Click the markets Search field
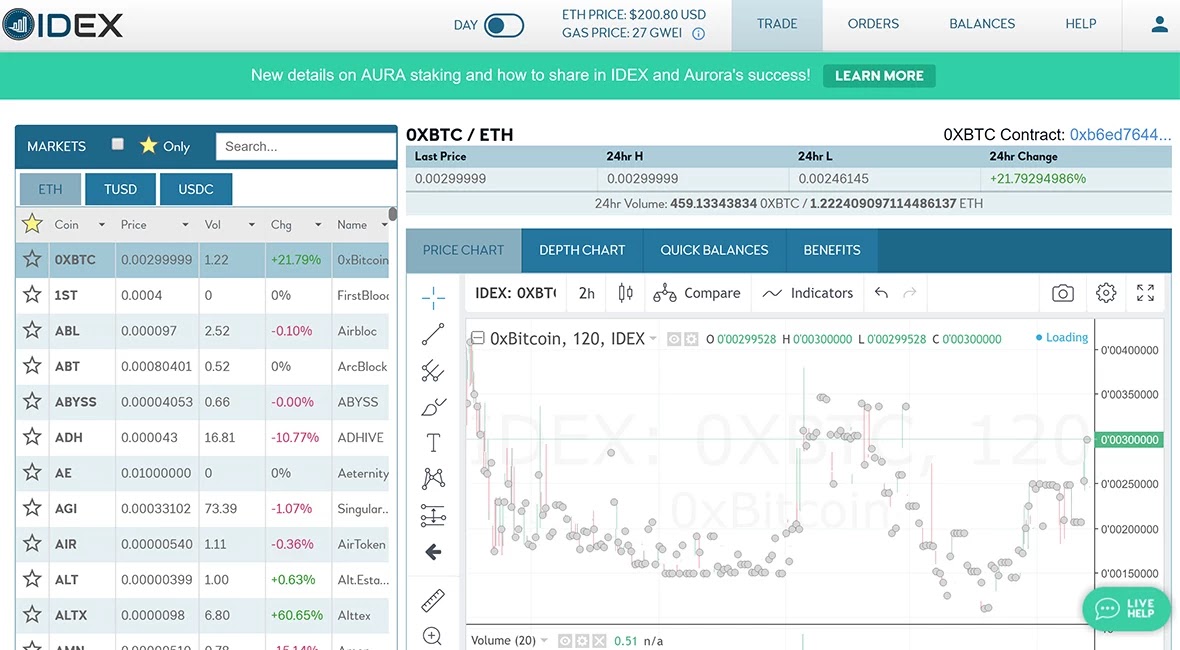This screenshot has width=1180, height=650. point(306,146)
